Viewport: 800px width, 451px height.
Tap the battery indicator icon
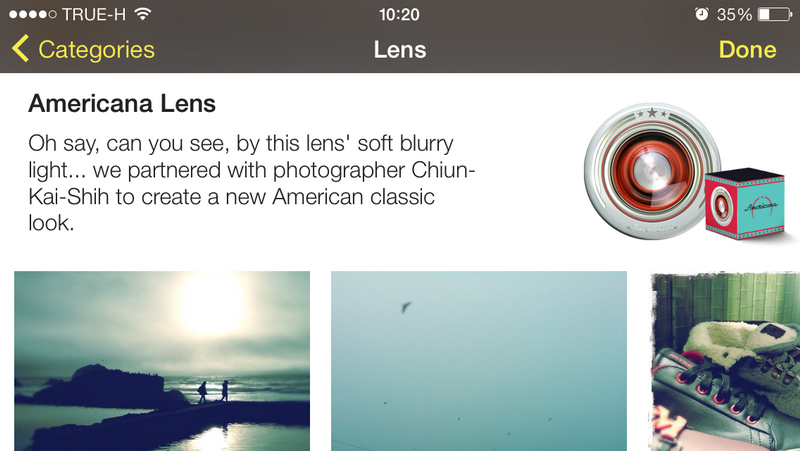(x=775, y=14)
